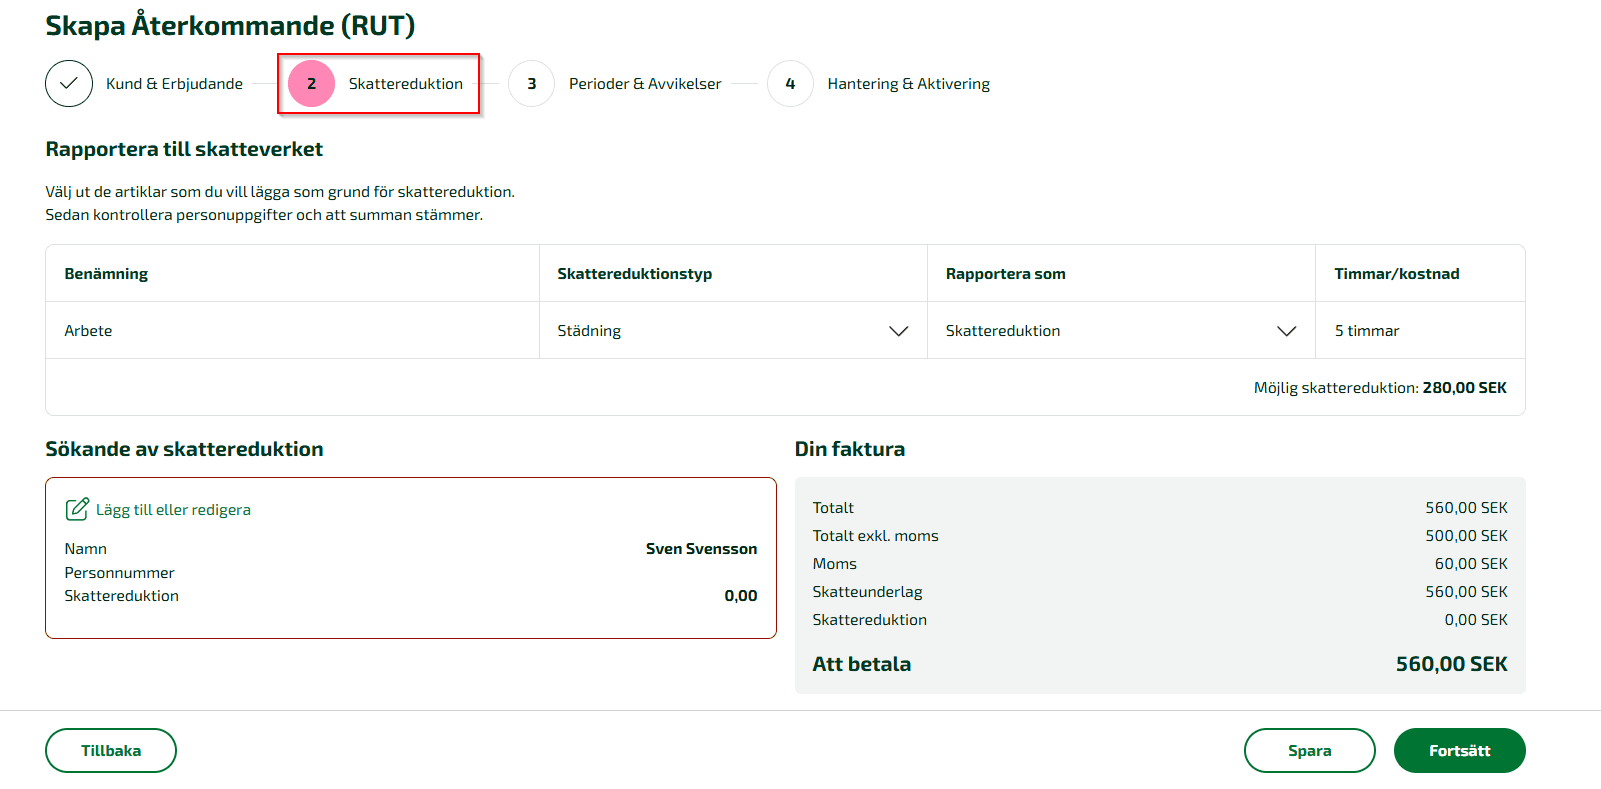
Task: Expand chevron in the Rapportera som field
Action: 1287,331
